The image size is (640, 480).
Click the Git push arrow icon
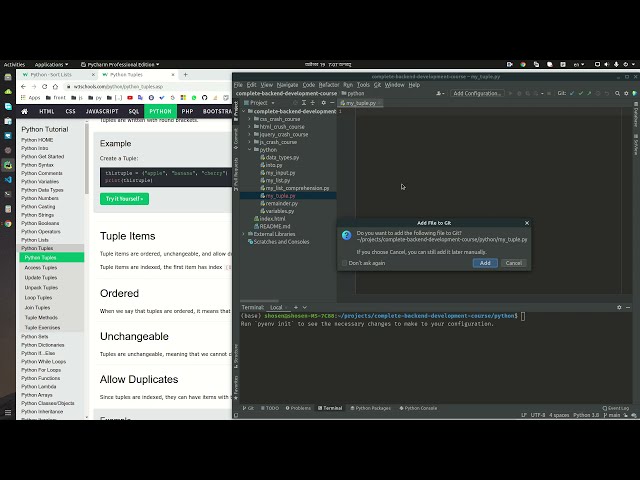(589, 93)
